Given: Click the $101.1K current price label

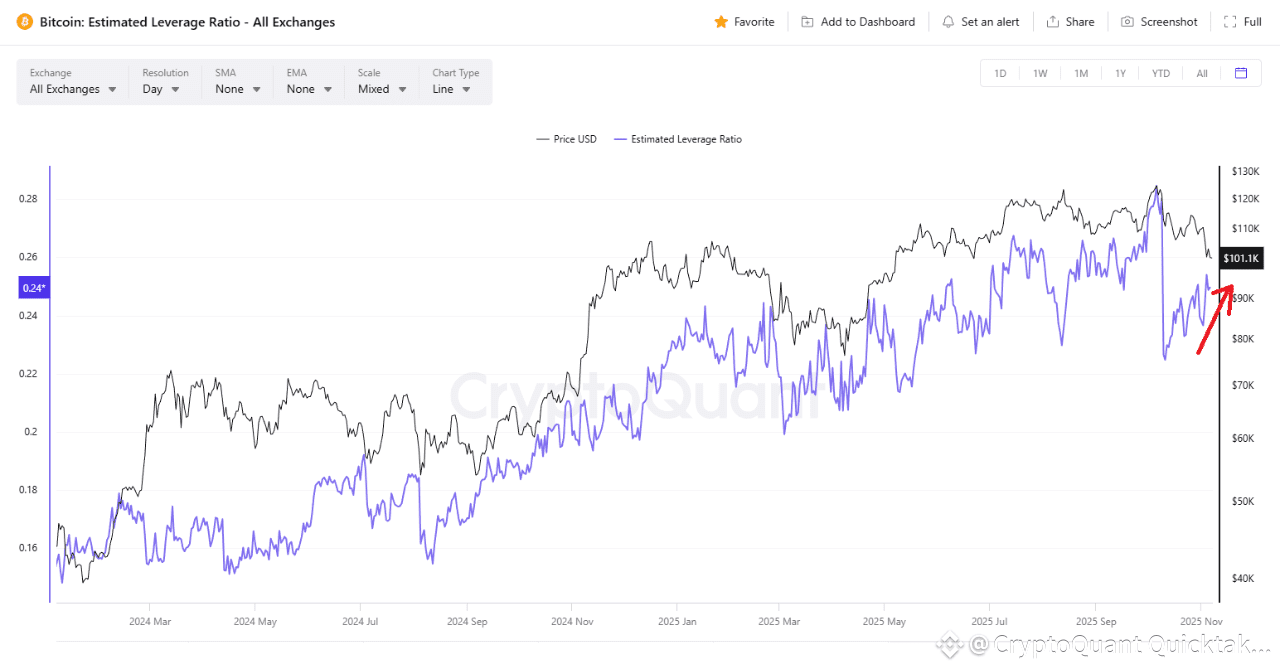Looking at the screenshot, I should click(1241, 259).
